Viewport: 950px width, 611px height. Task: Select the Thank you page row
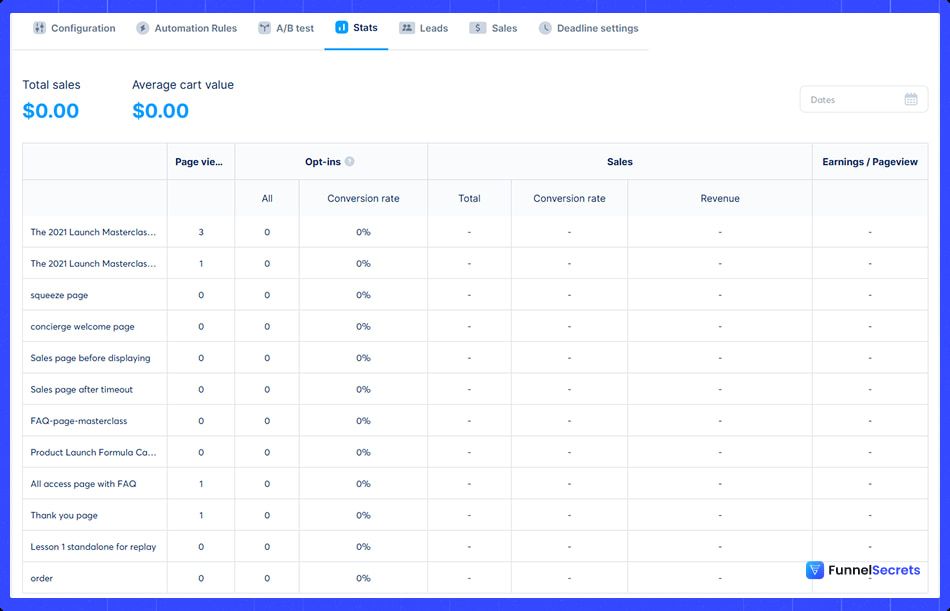pyautogui.click(x=65, y=515)
